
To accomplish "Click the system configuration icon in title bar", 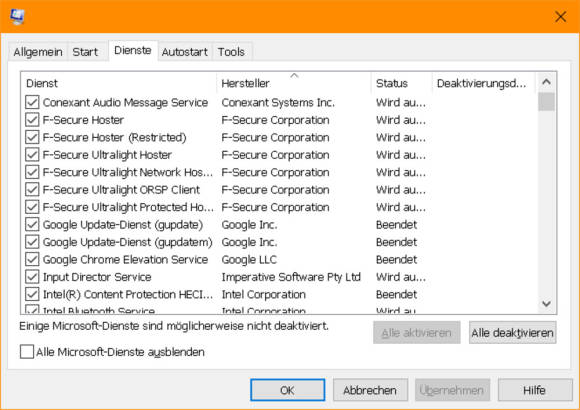I will [17, 16].
